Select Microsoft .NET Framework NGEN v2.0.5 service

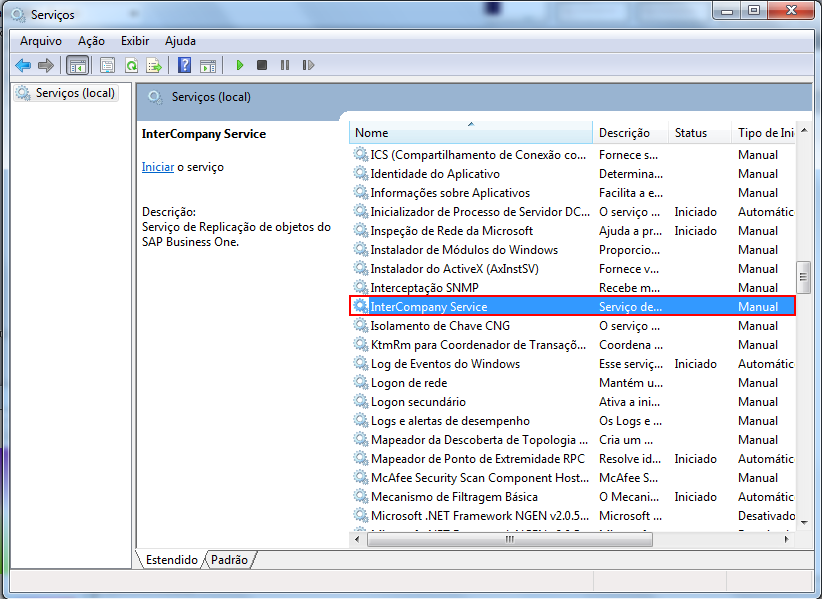tap(572, 515)
